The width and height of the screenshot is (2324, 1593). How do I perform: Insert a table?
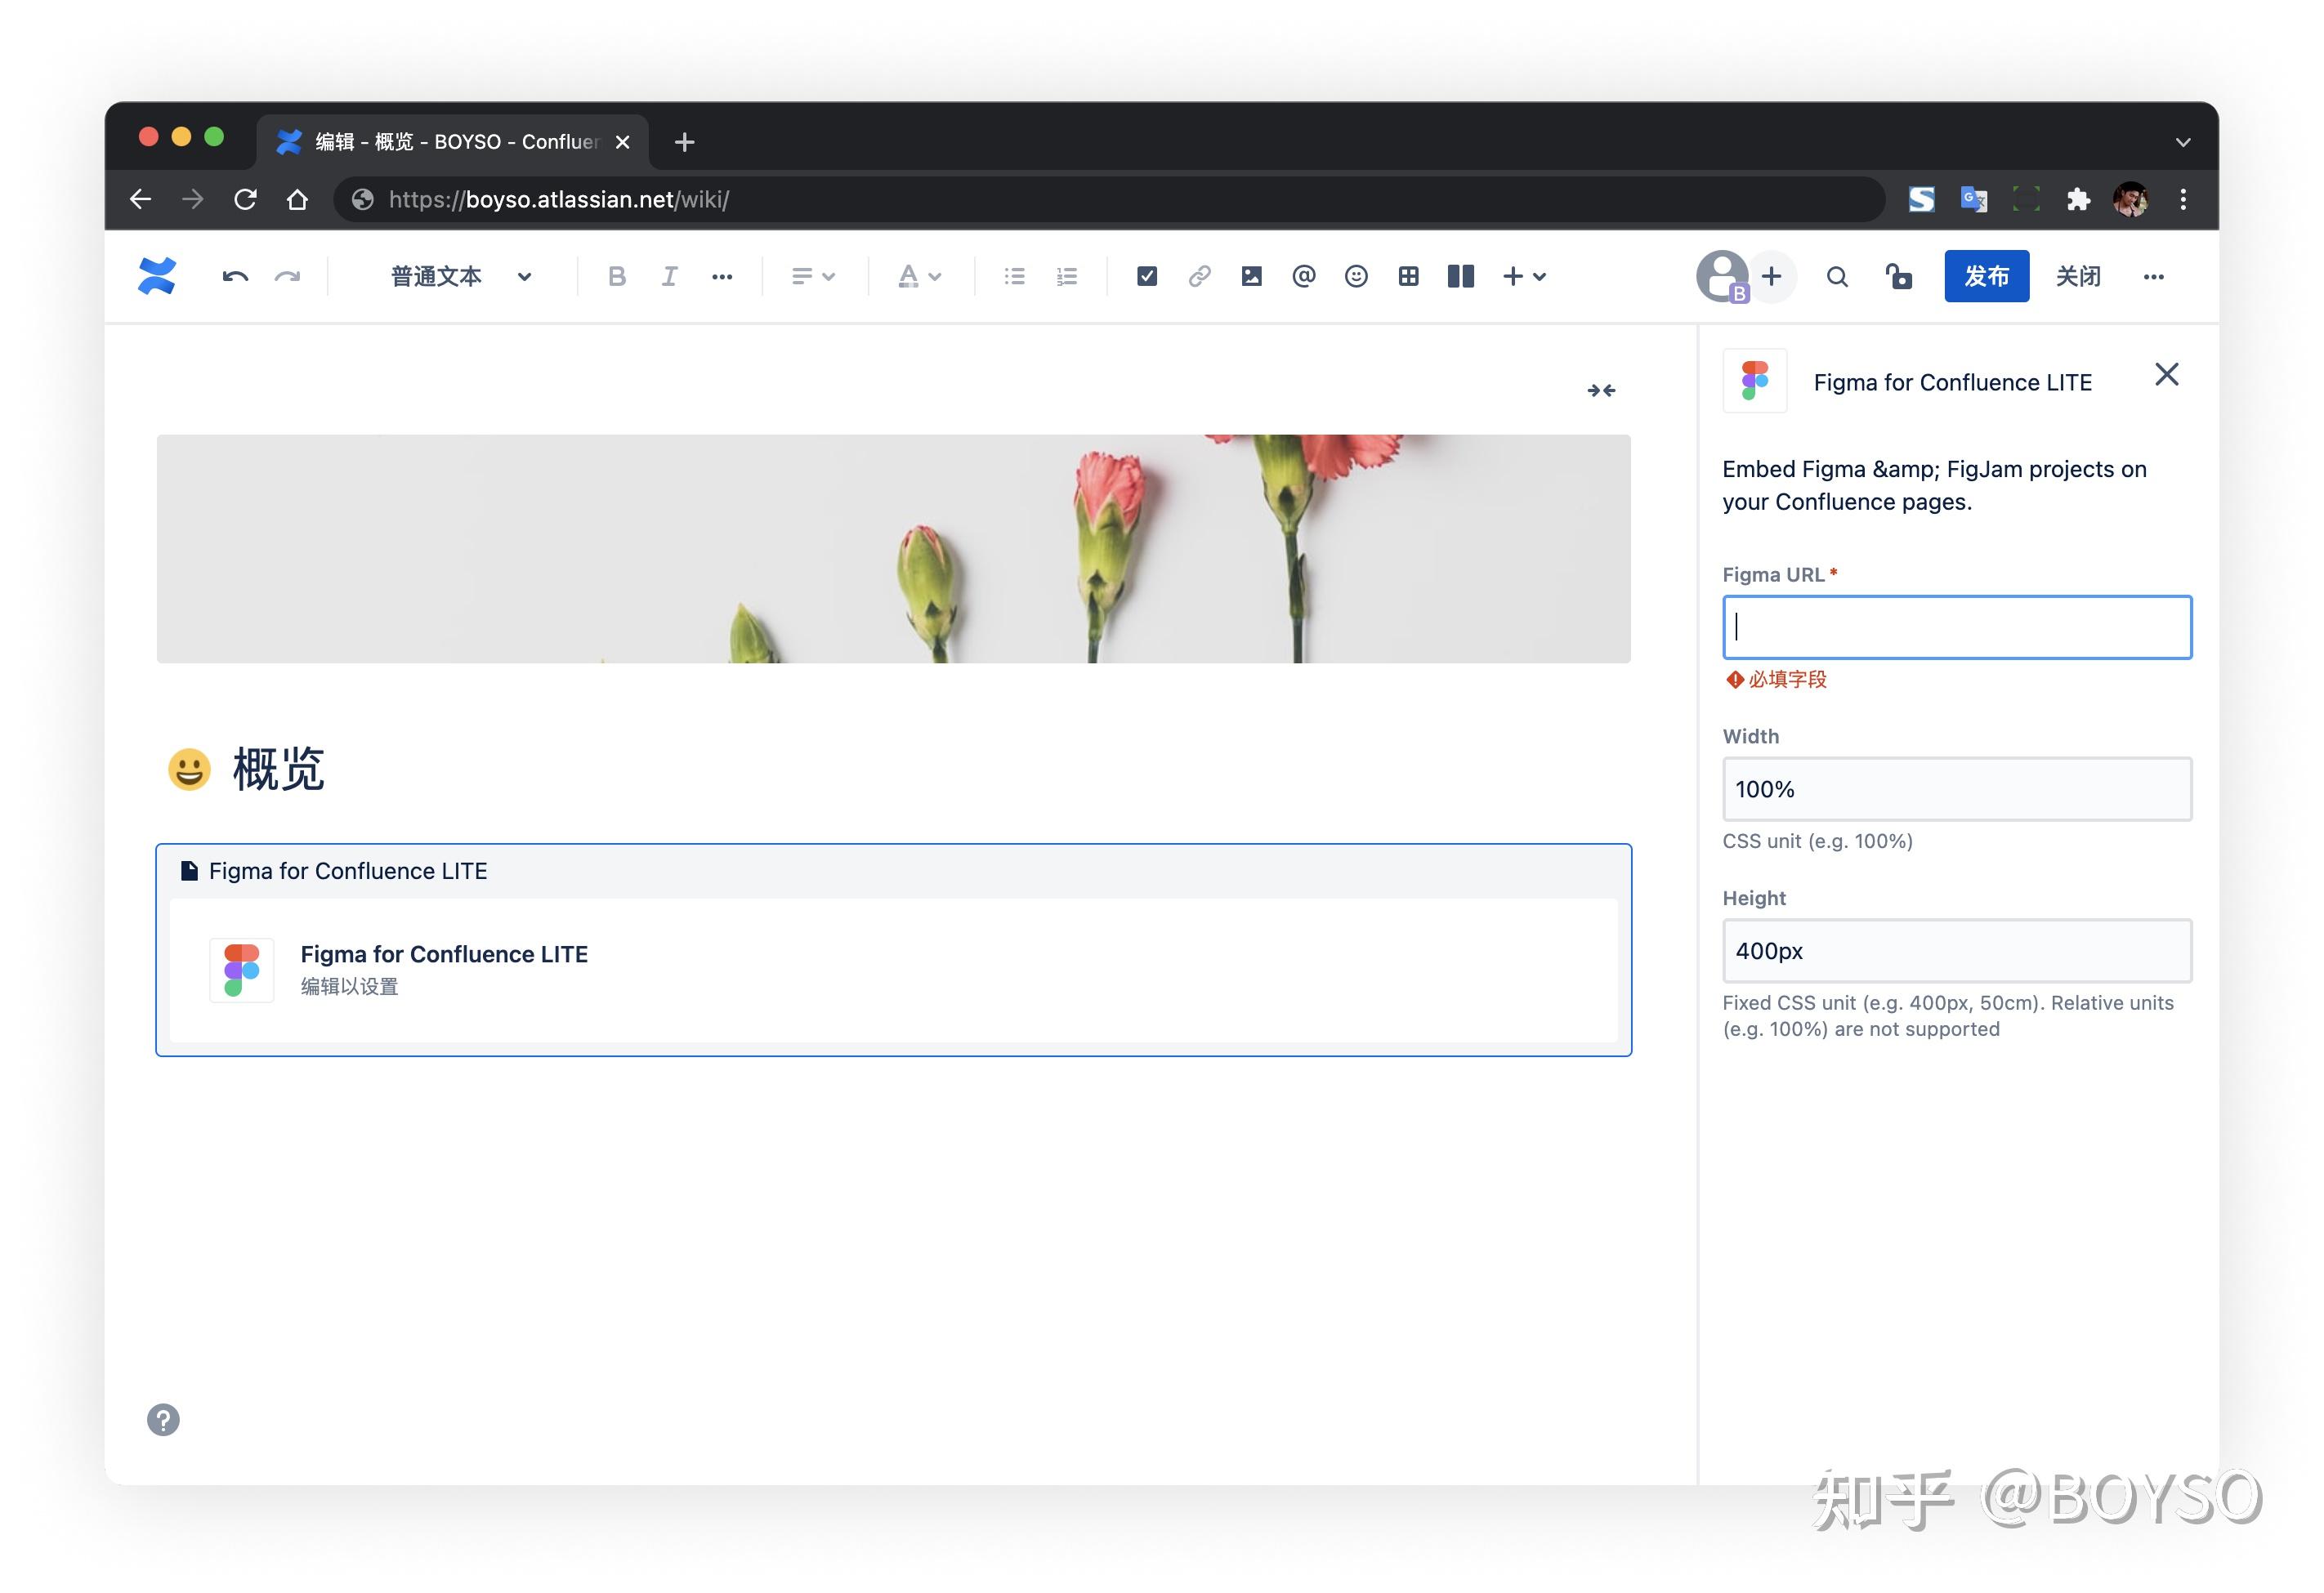click(1408, 277)
